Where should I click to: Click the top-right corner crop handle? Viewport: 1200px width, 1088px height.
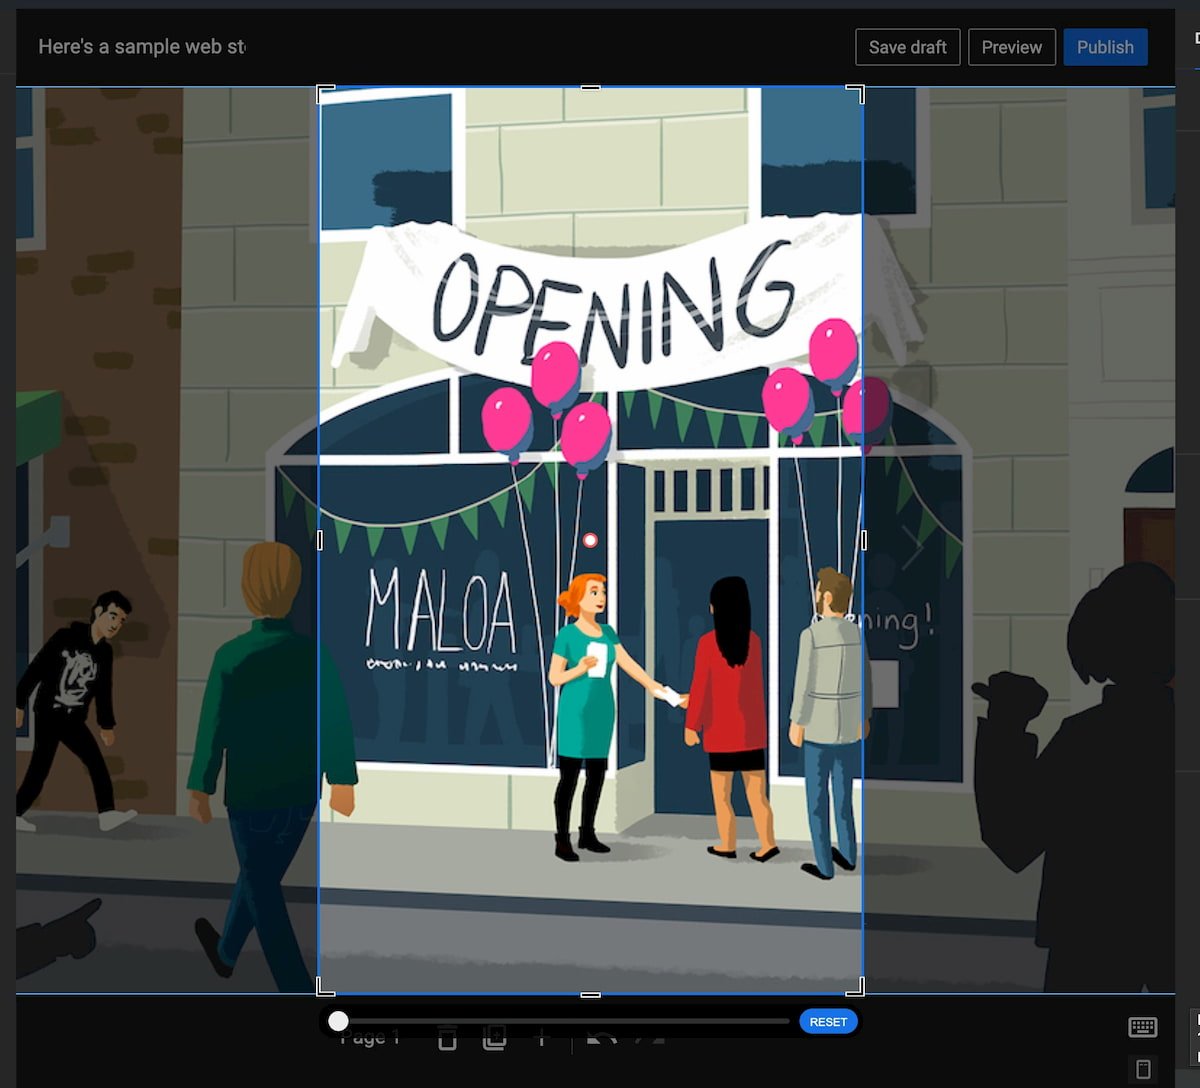pyautogui.click(x=856, y=94)
